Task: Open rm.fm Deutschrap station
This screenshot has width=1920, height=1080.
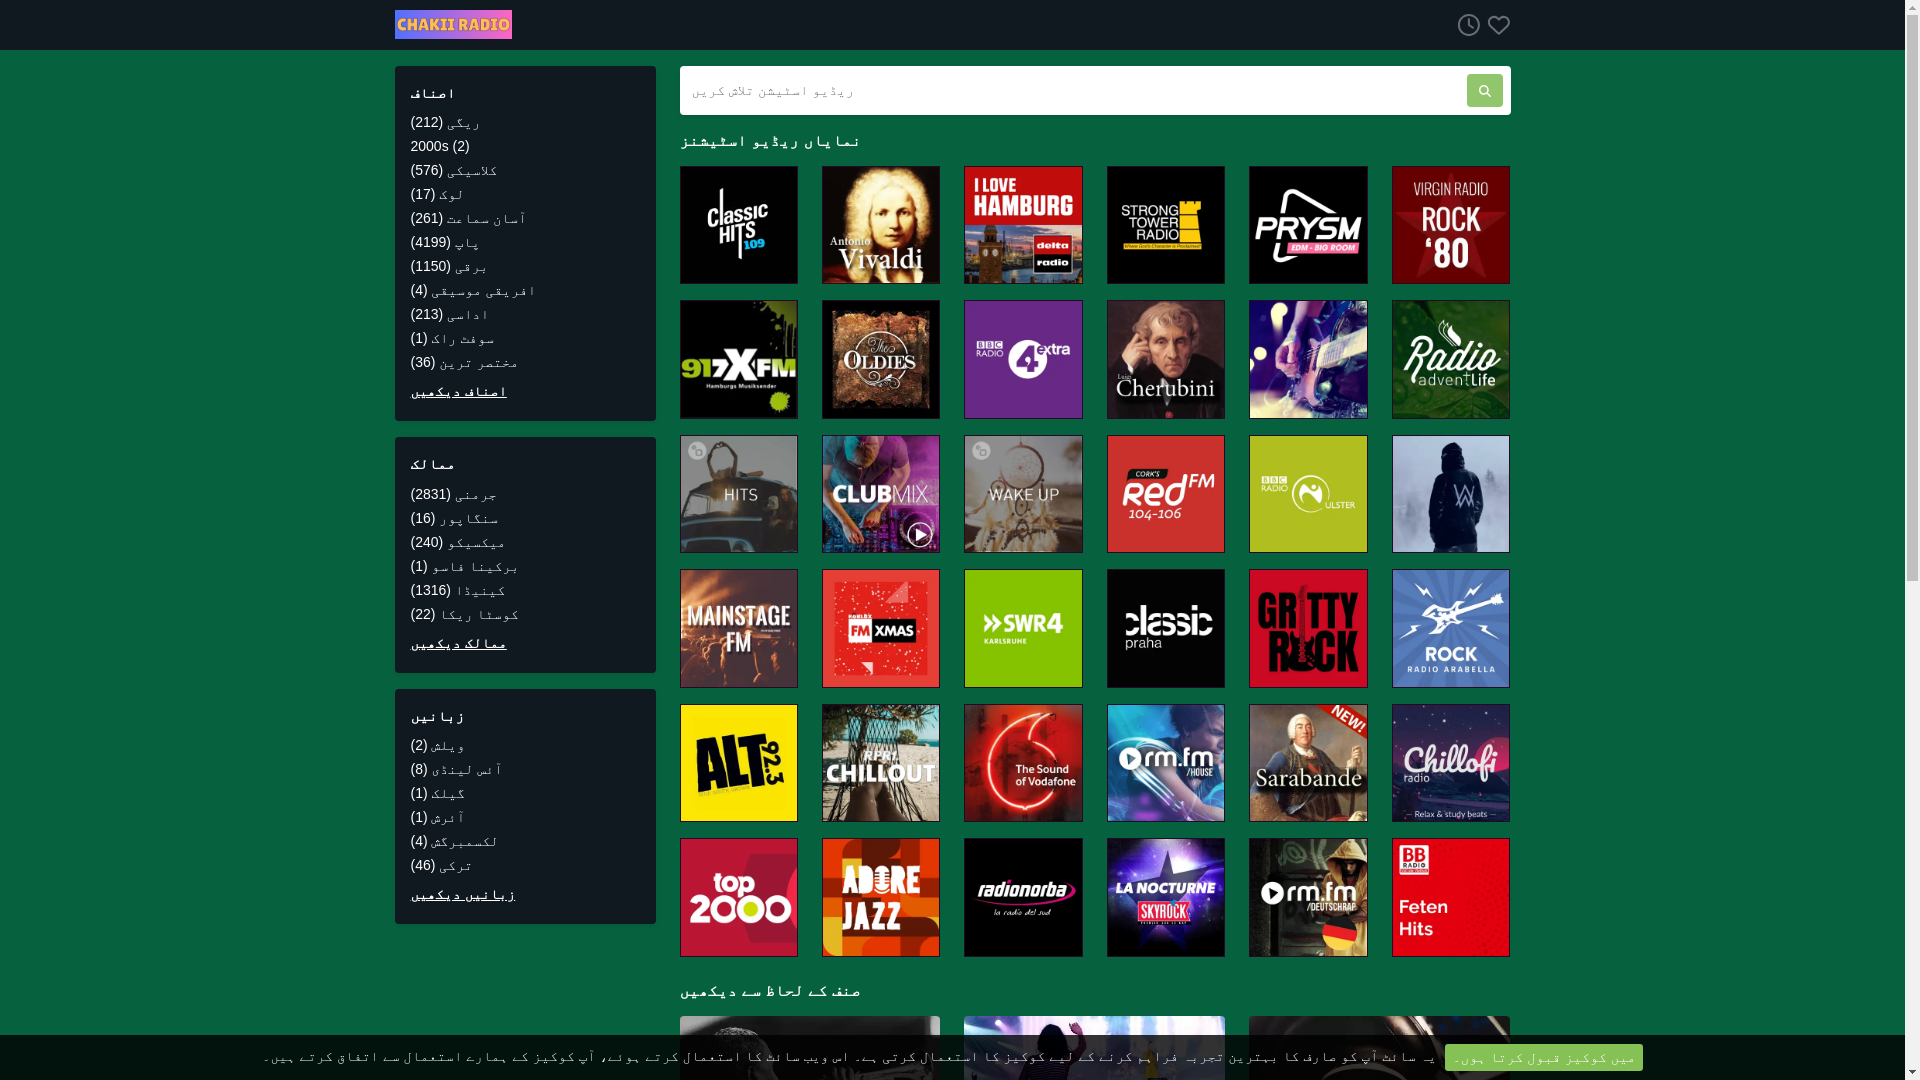Action: click(x=1308, y=898)
